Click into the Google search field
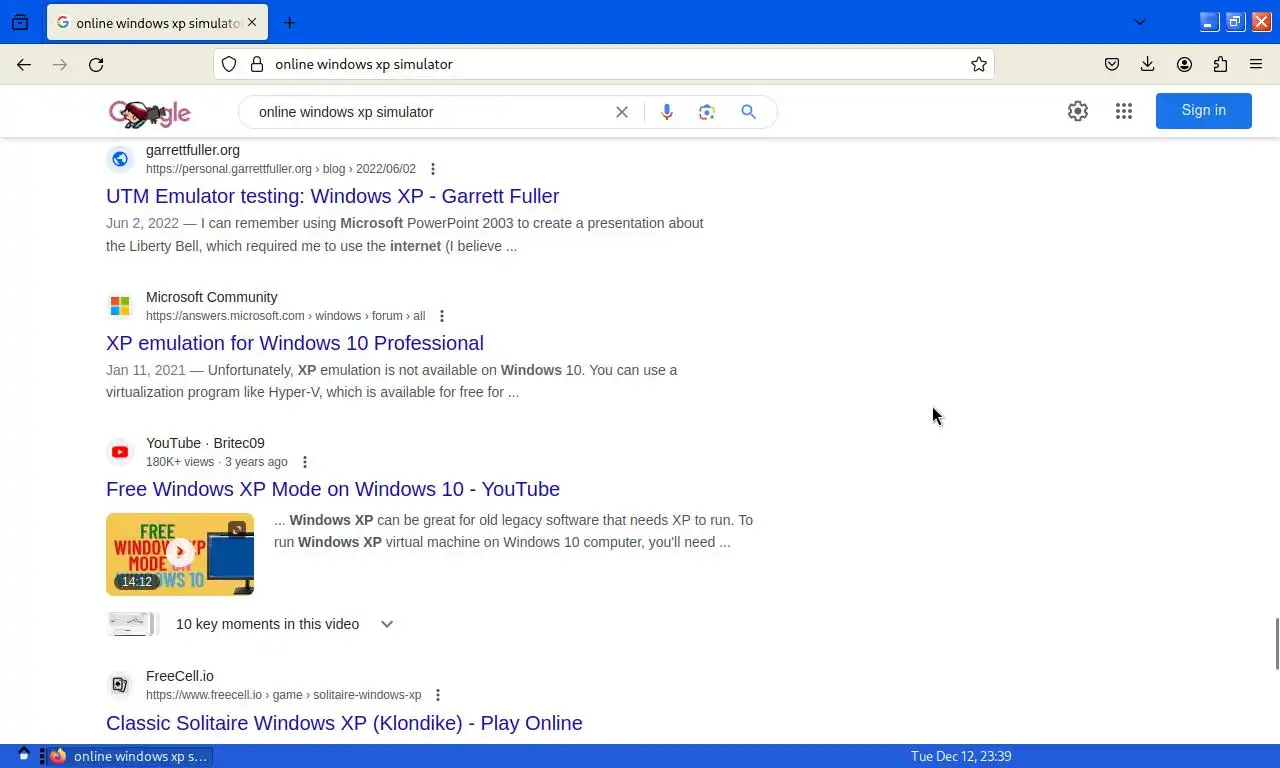The width and height of the screenshot is (1280, 768). point(430,112)
